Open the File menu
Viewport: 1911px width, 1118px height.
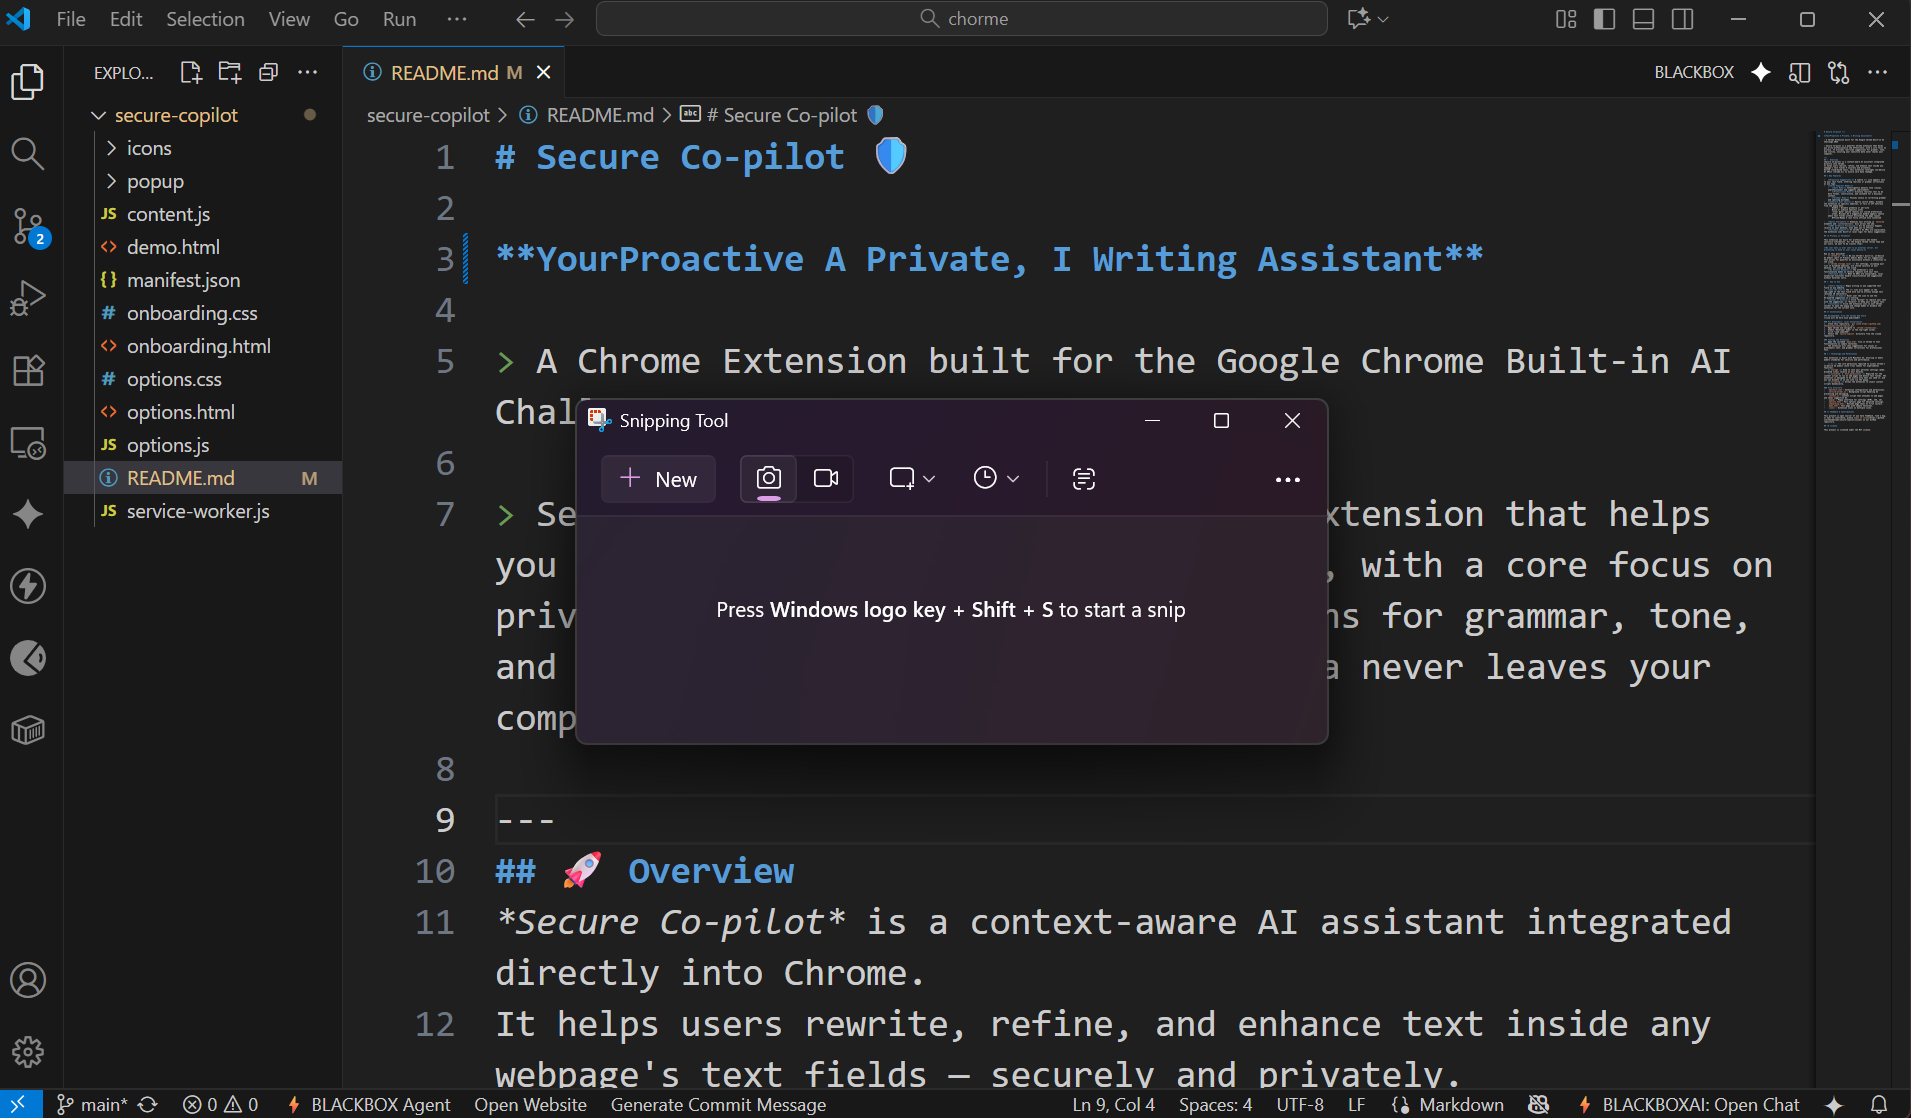pyautogui.click(x=71, y=19)
